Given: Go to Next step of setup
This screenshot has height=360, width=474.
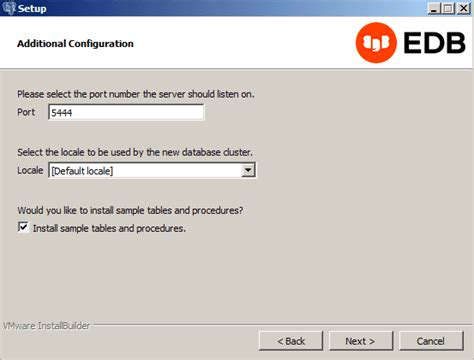Looking at the screenshot, I should (361, 341).
